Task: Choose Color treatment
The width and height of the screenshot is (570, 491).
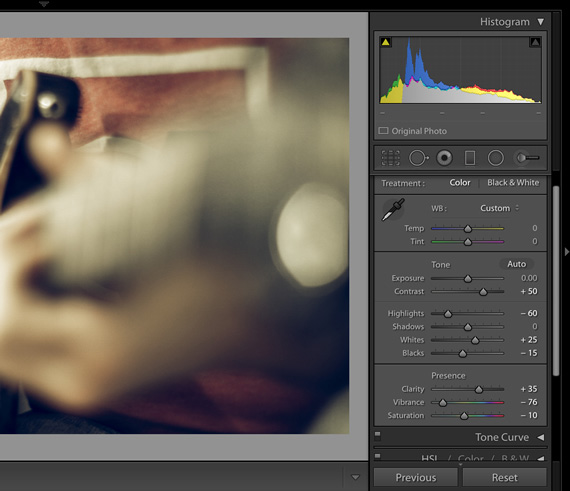Action: click(x=460, y=182)
